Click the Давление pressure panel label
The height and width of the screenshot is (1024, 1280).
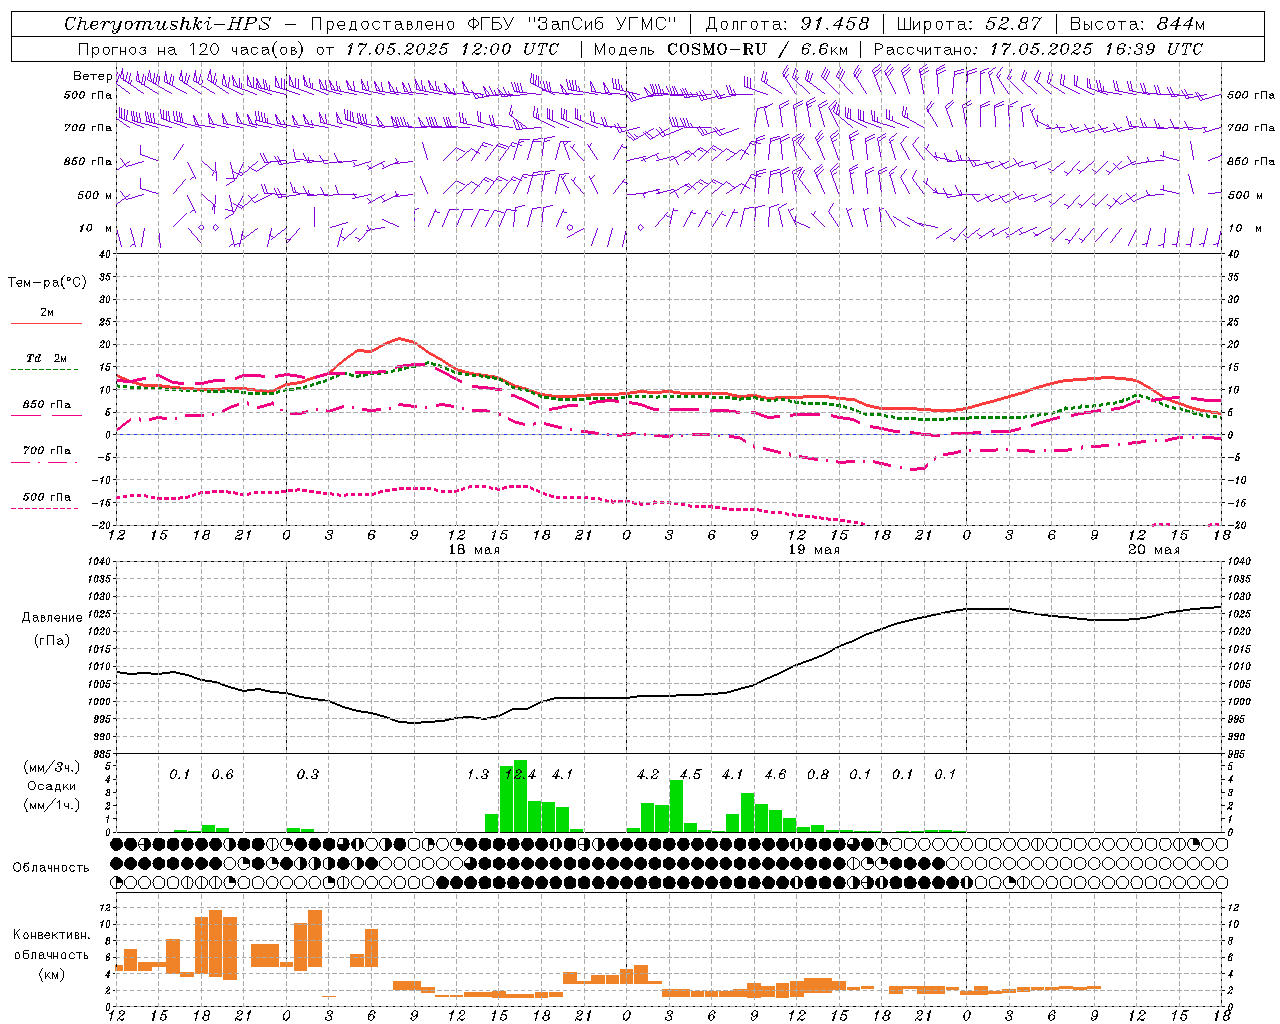pyautogui.click(x=52, y=618)
